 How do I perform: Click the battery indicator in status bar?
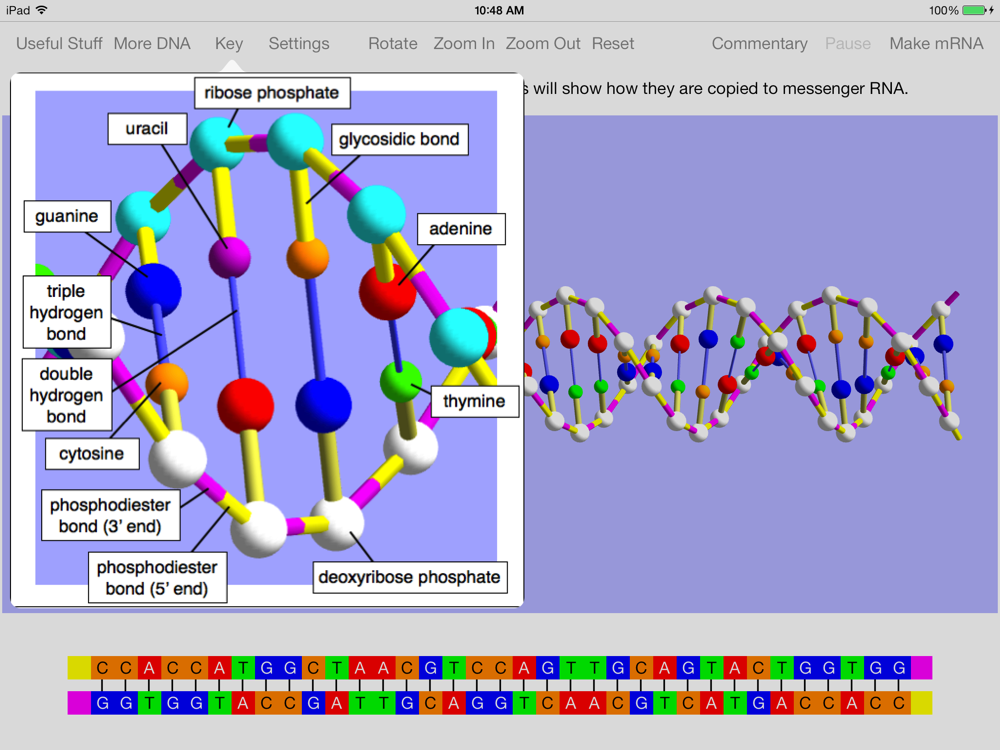[x=975, y=10]
